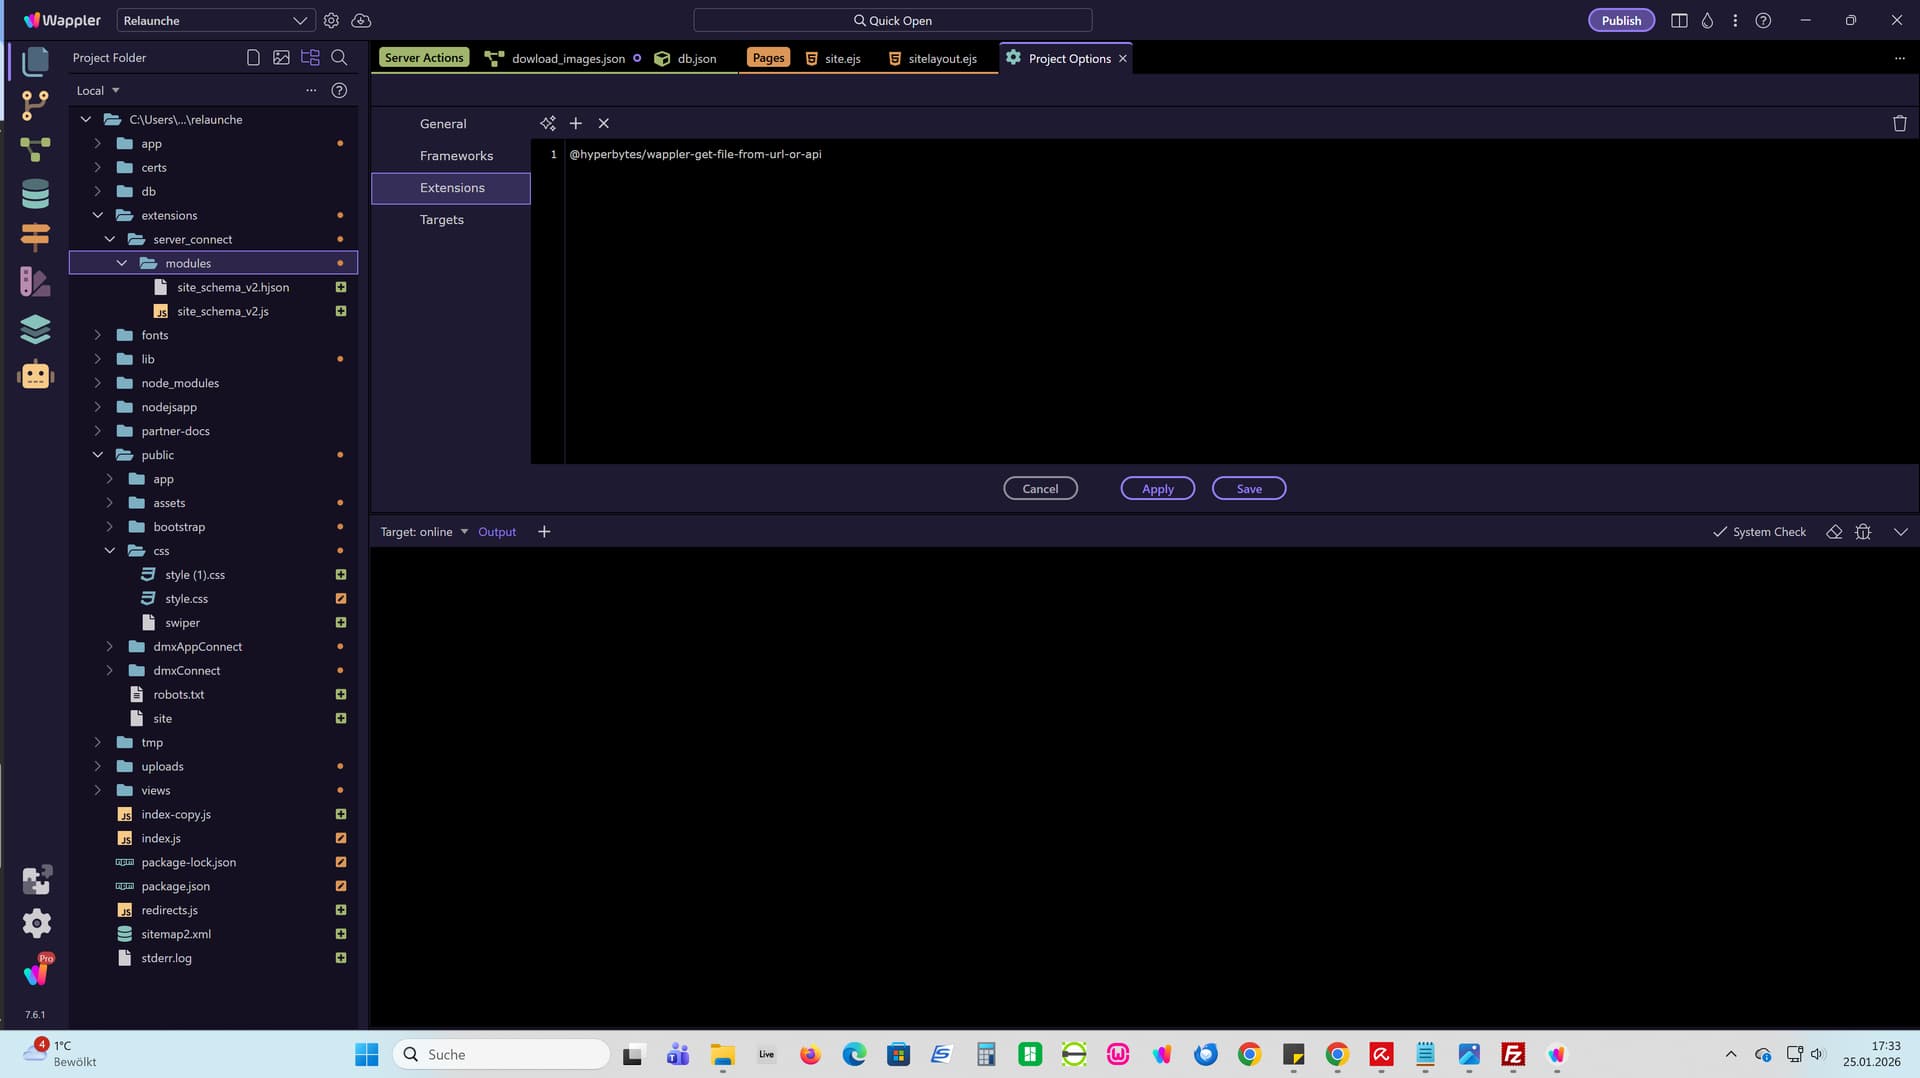
Task: Click the trash icon in the extensions editor
Action: pyautogui.click(x=1899, y=123)
